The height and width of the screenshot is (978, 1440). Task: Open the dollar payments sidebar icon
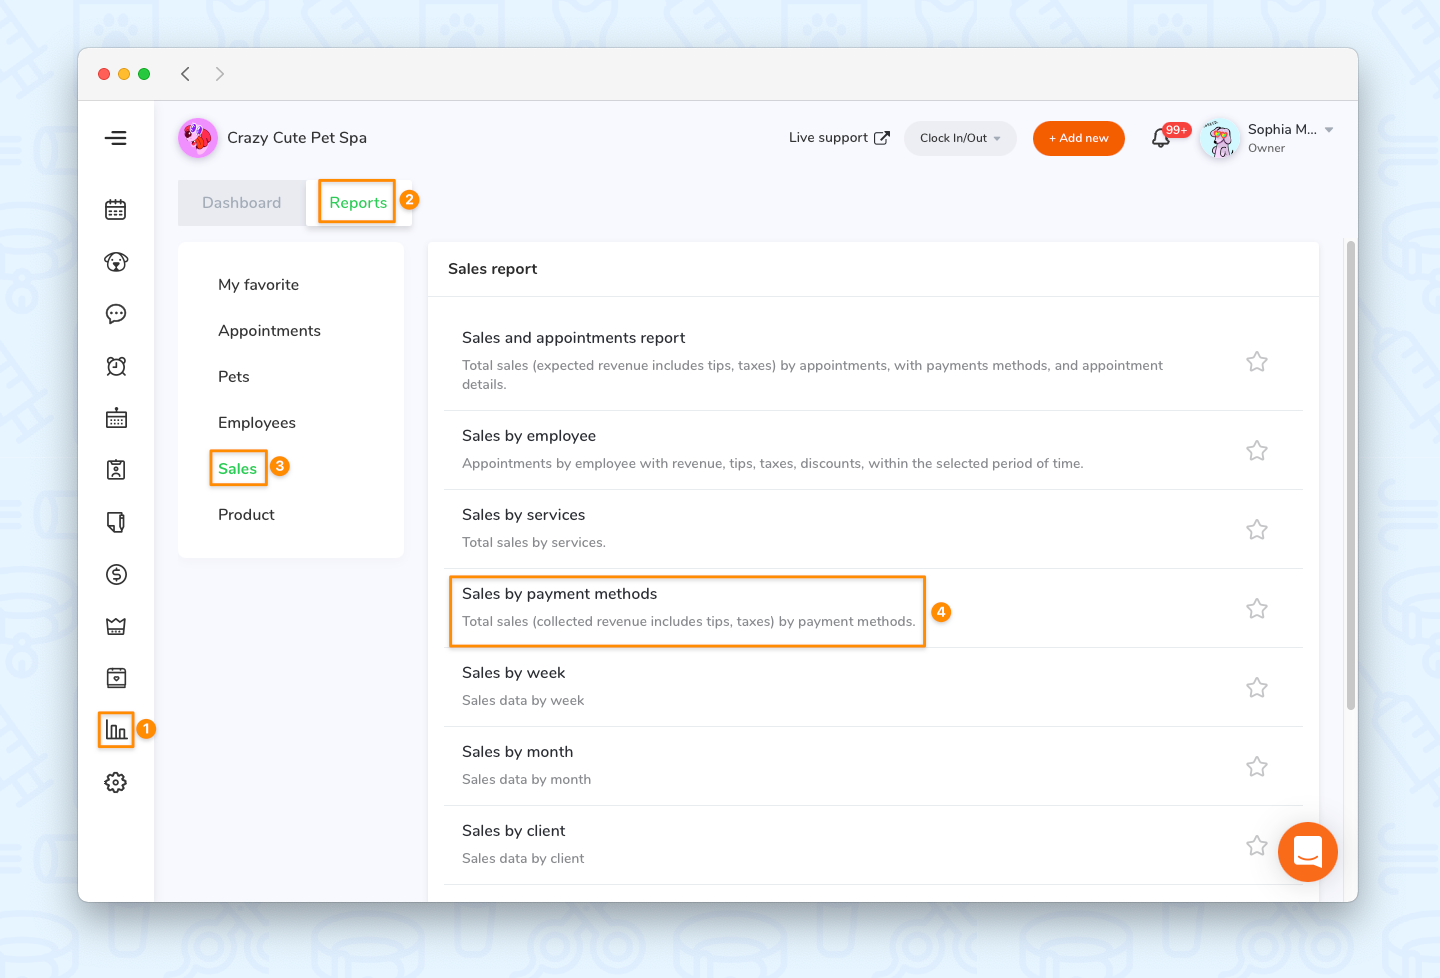(x=116, y=574)
